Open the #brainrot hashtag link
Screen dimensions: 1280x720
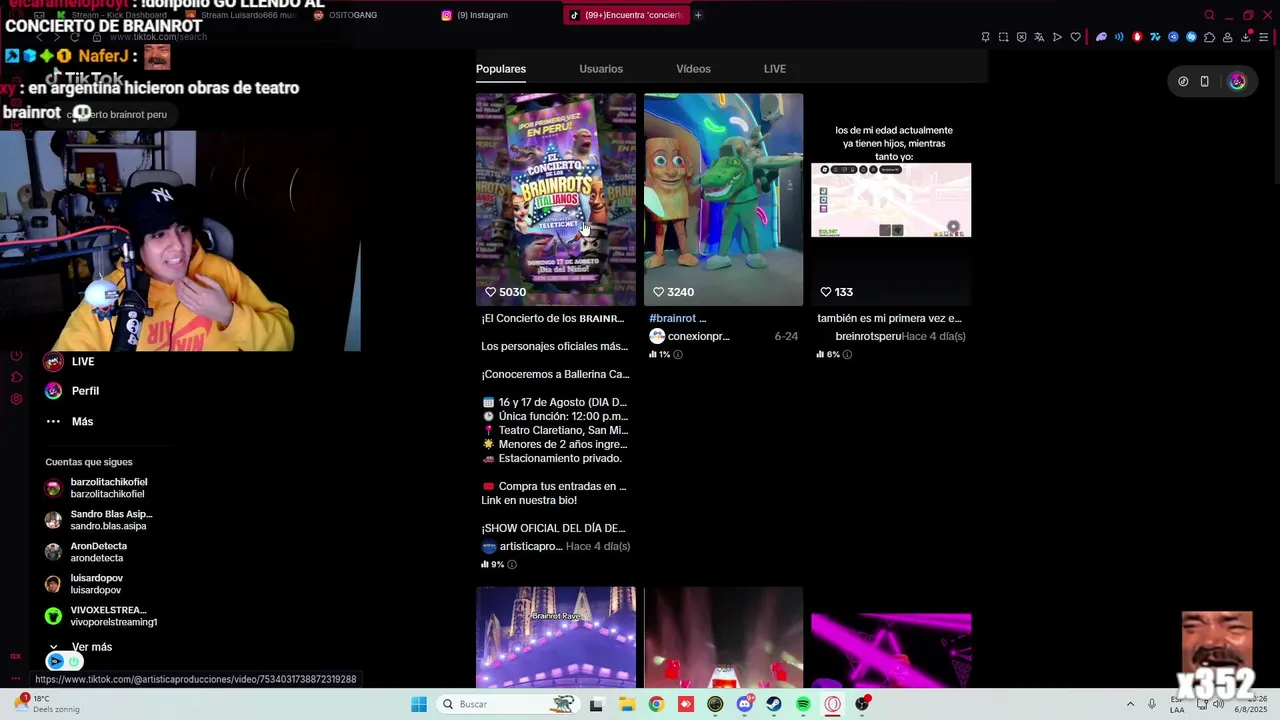(x=672, y=318)
